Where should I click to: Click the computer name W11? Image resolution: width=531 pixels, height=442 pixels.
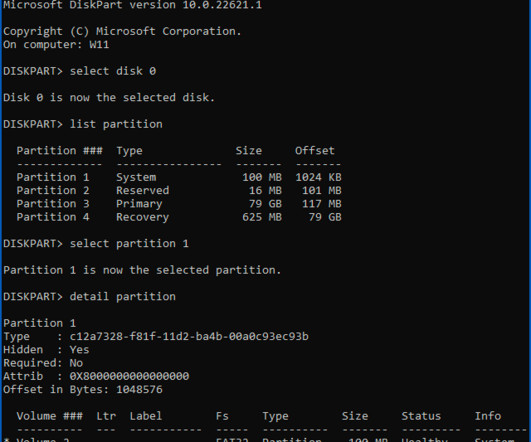tap(99, 44)
